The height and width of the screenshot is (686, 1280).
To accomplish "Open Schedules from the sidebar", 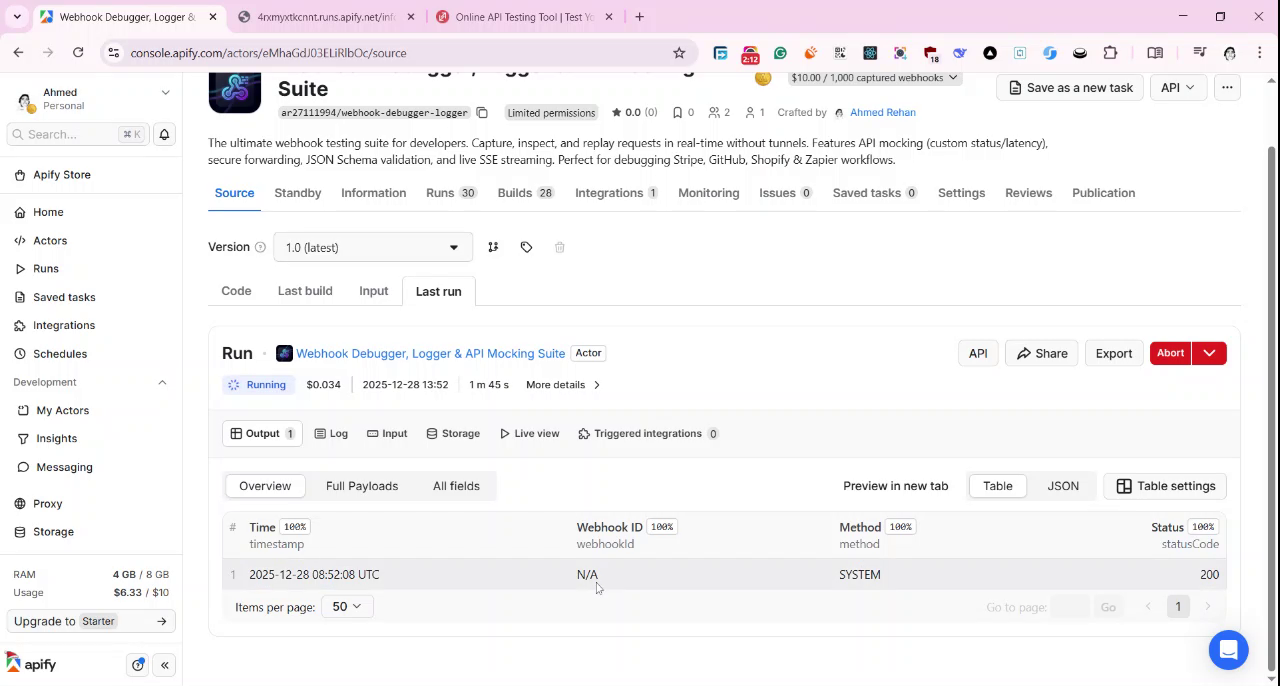I will point(61,353).
